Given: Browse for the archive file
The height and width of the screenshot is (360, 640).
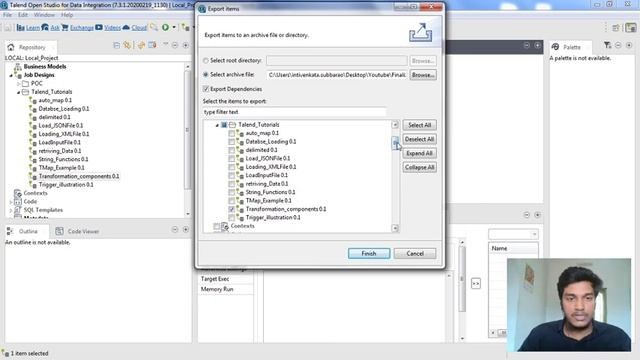Looking at the screenshot, I should (423, 75).
